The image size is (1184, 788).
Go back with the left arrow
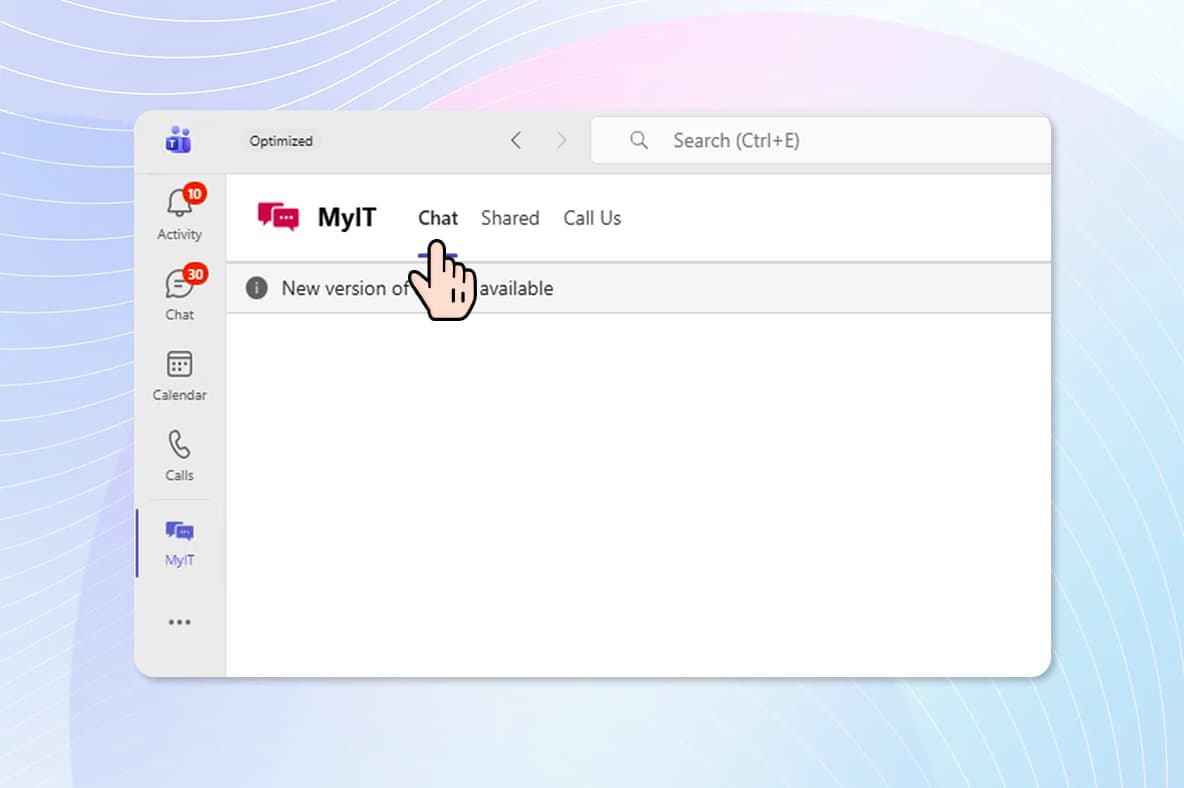(x=516, y=140)
